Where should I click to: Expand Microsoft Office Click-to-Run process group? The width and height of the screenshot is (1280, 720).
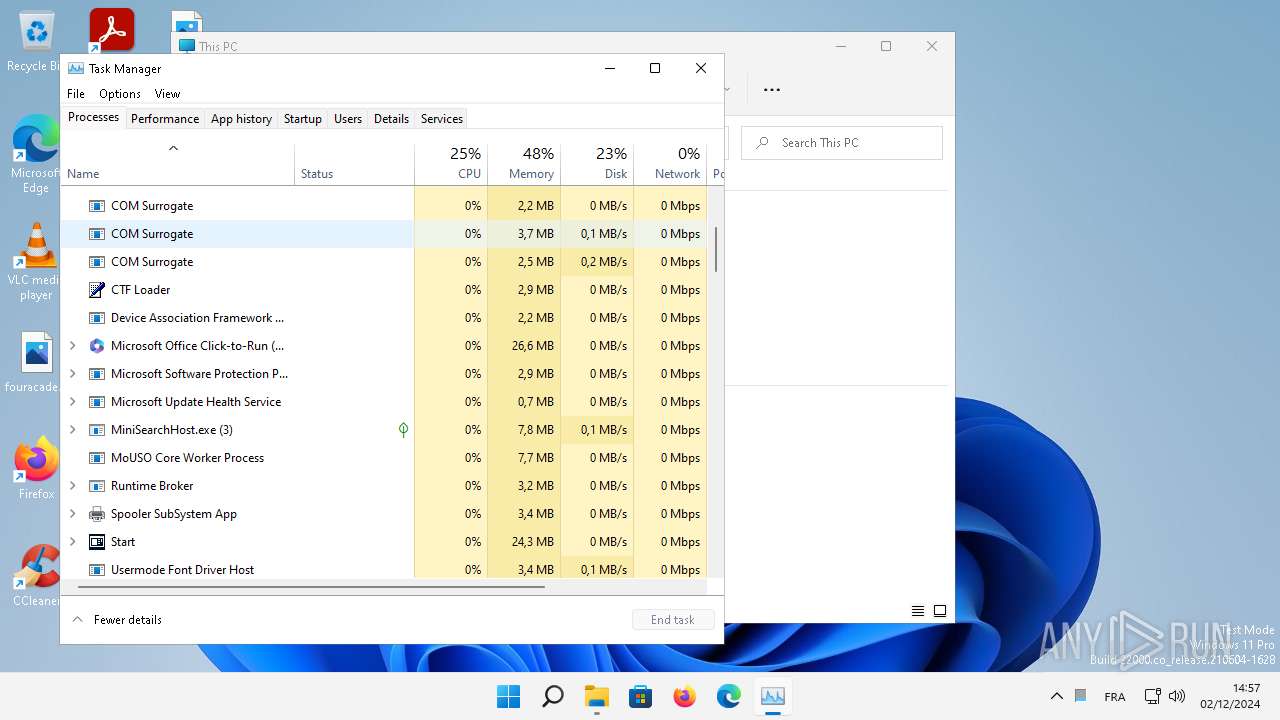[72, 346]
